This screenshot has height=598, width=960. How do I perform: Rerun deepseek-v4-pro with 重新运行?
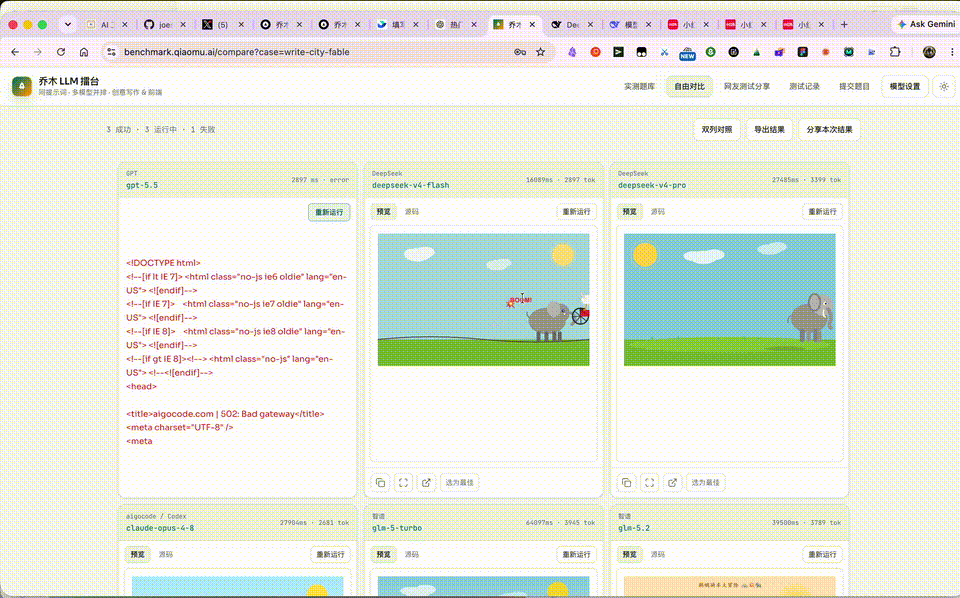[x=822, y=212]
